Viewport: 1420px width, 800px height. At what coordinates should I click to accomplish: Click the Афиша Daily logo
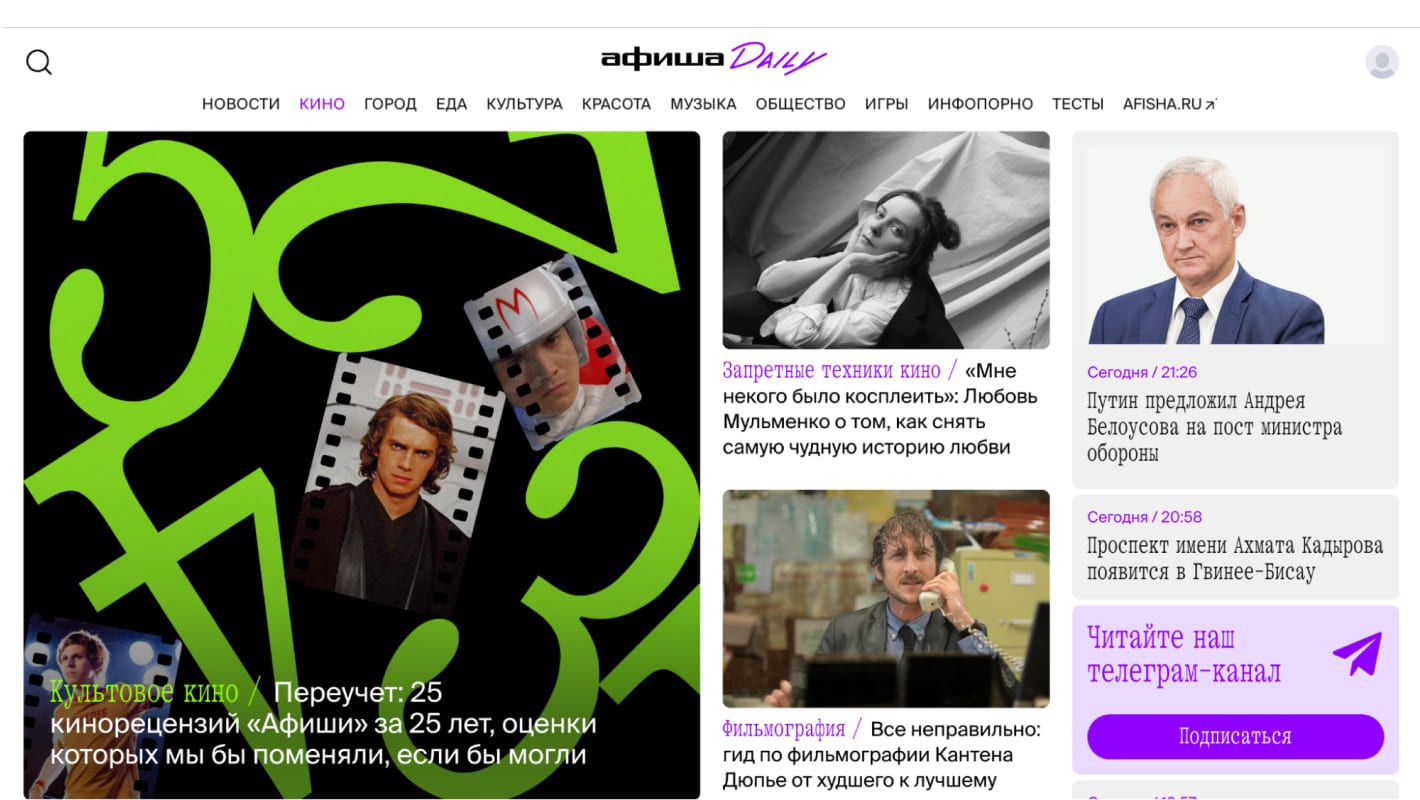coord(713,58)
